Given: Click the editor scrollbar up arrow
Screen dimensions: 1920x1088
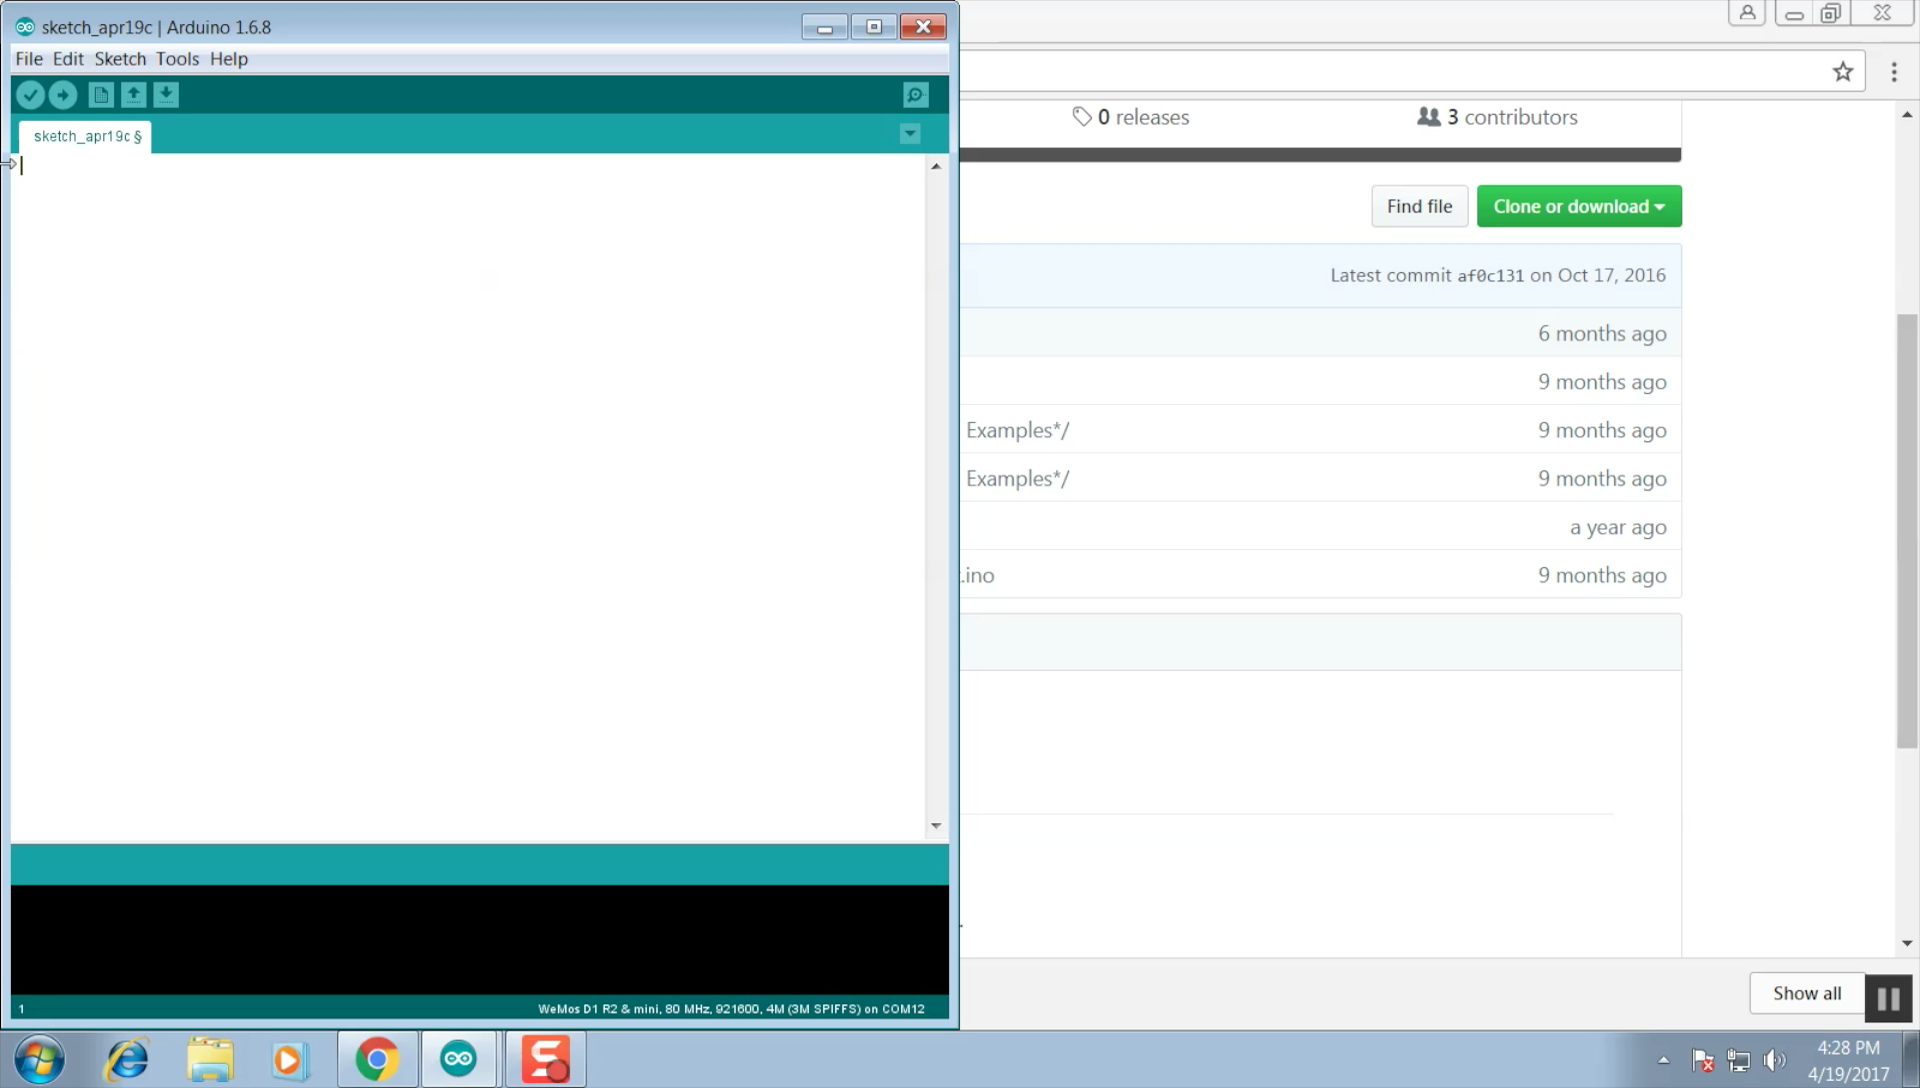Looking at the screenshot, I should coord(936,166).
